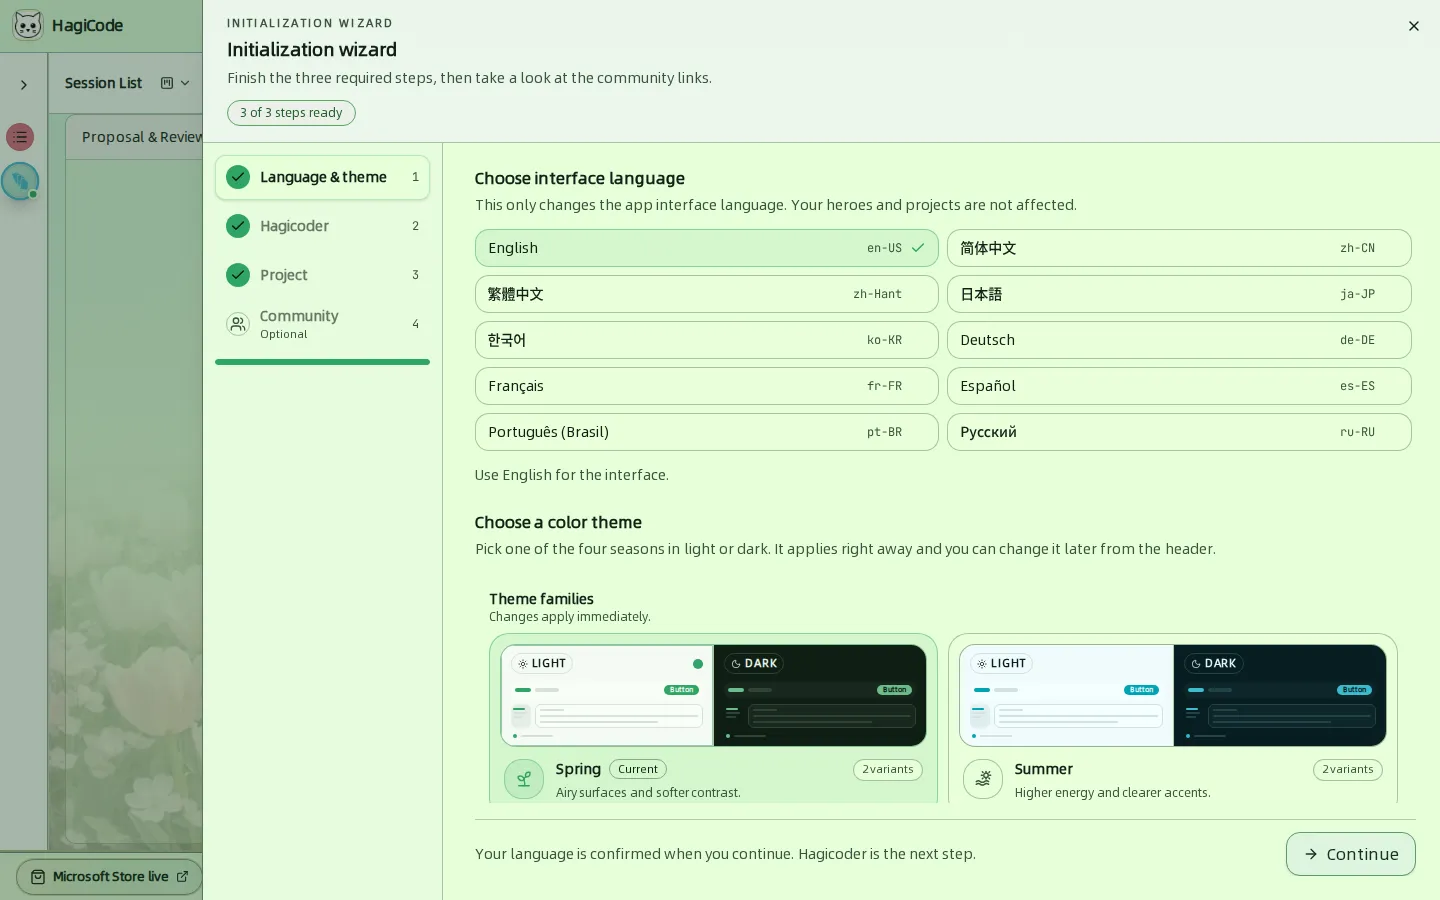Viewport: 1440px width, 900px height.
Task: Click Continue to proceed to Hagicoder
Action: [1351, 854]
